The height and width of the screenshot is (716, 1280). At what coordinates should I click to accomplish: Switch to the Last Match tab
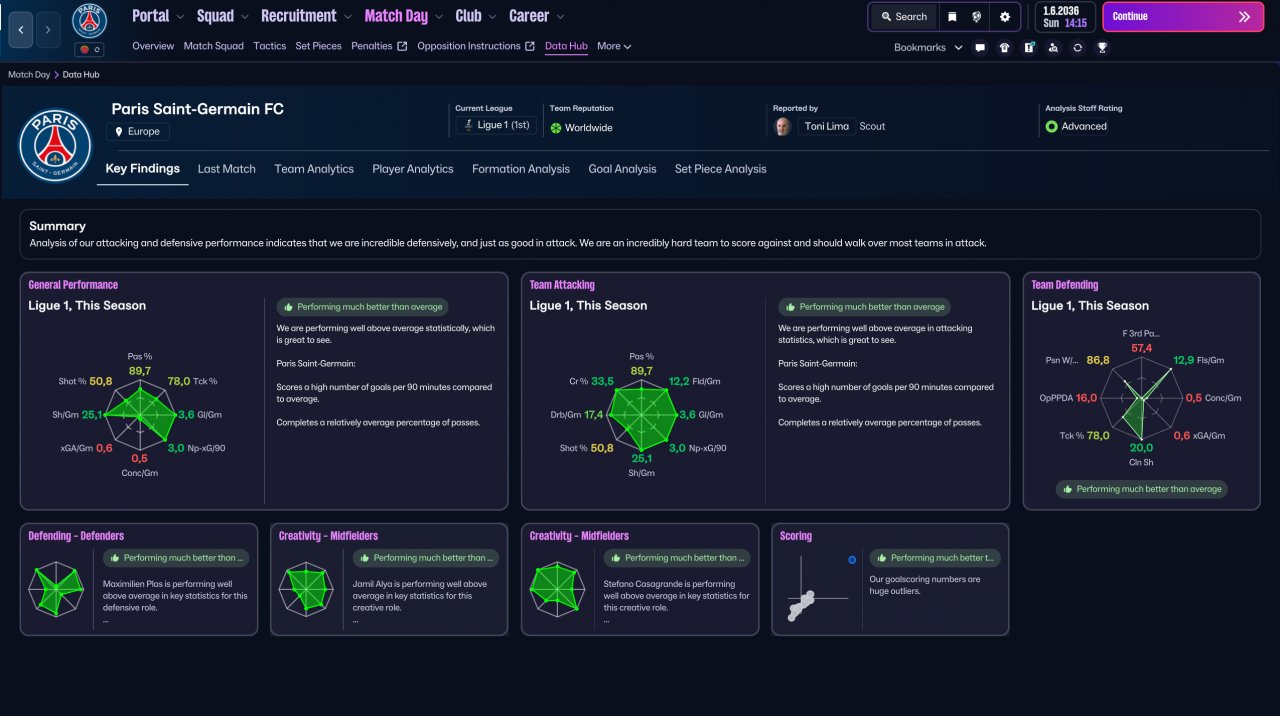(227, 169)
